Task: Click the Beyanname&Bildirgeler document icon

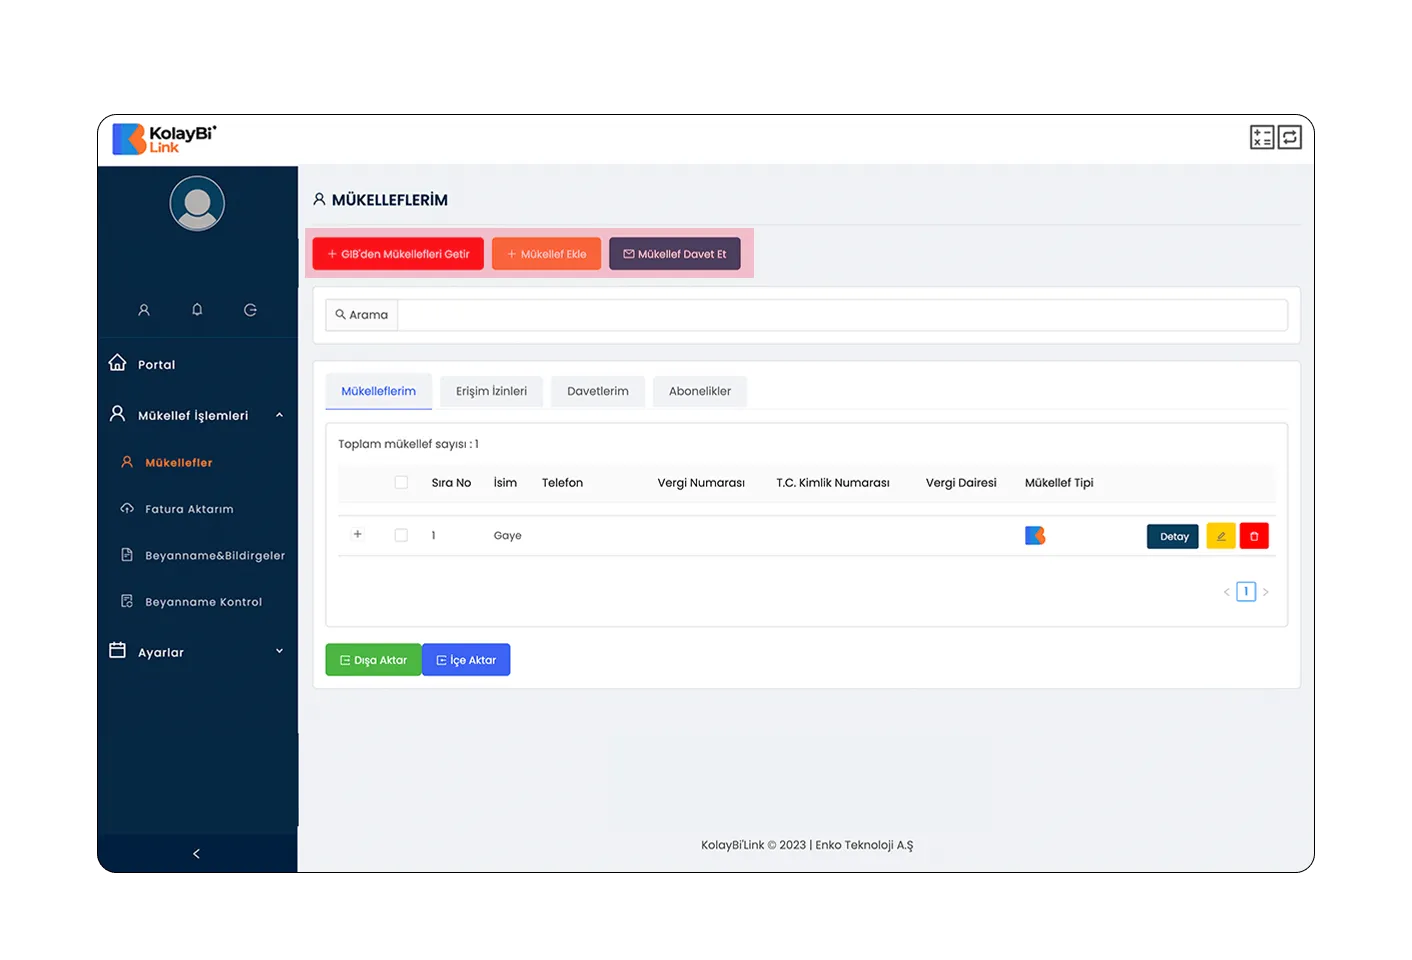Action: coord(127,554)
